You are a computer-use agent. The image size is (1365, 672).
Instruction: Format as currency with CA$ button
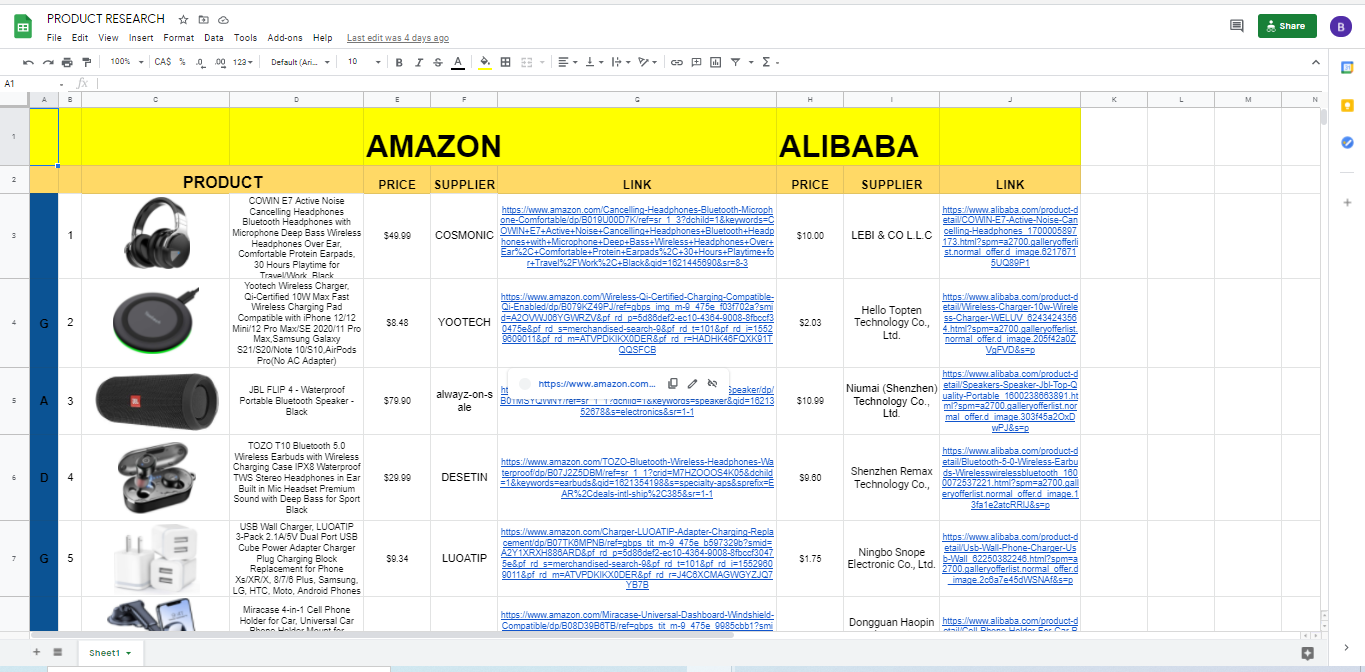(x=162, y=62)
